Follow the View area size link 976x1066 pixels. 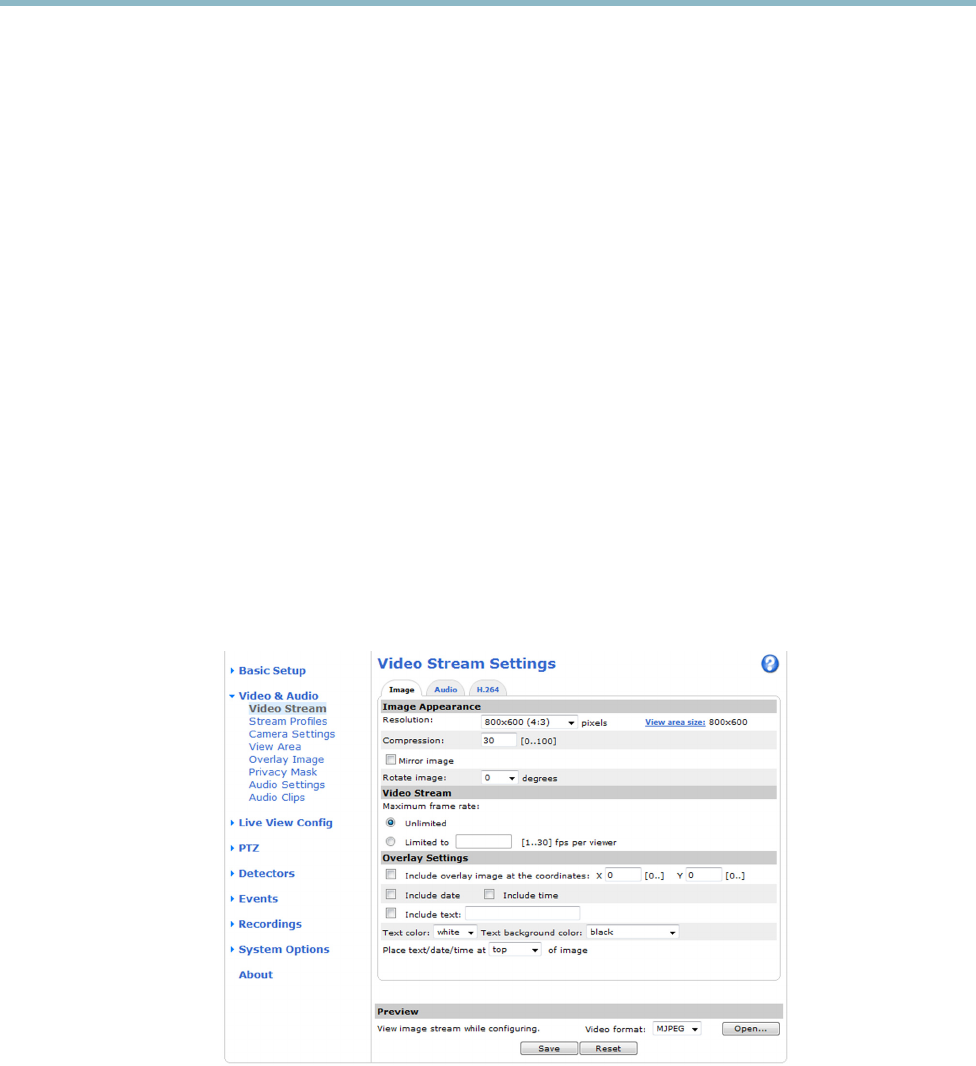(675, 723)
